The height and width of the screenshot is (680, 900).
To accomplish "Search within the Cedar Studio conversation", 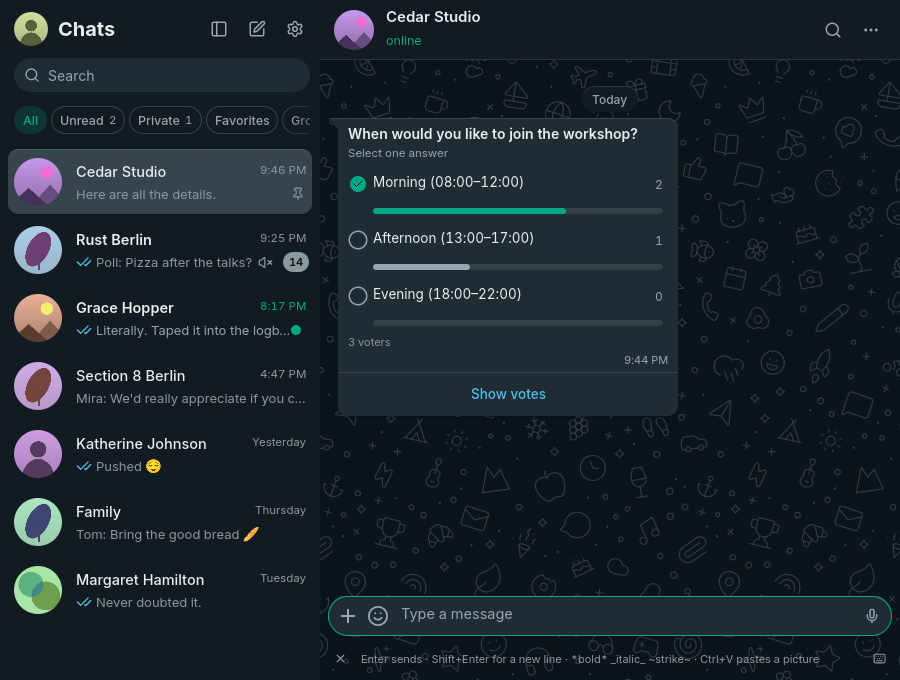I will 833,30.
